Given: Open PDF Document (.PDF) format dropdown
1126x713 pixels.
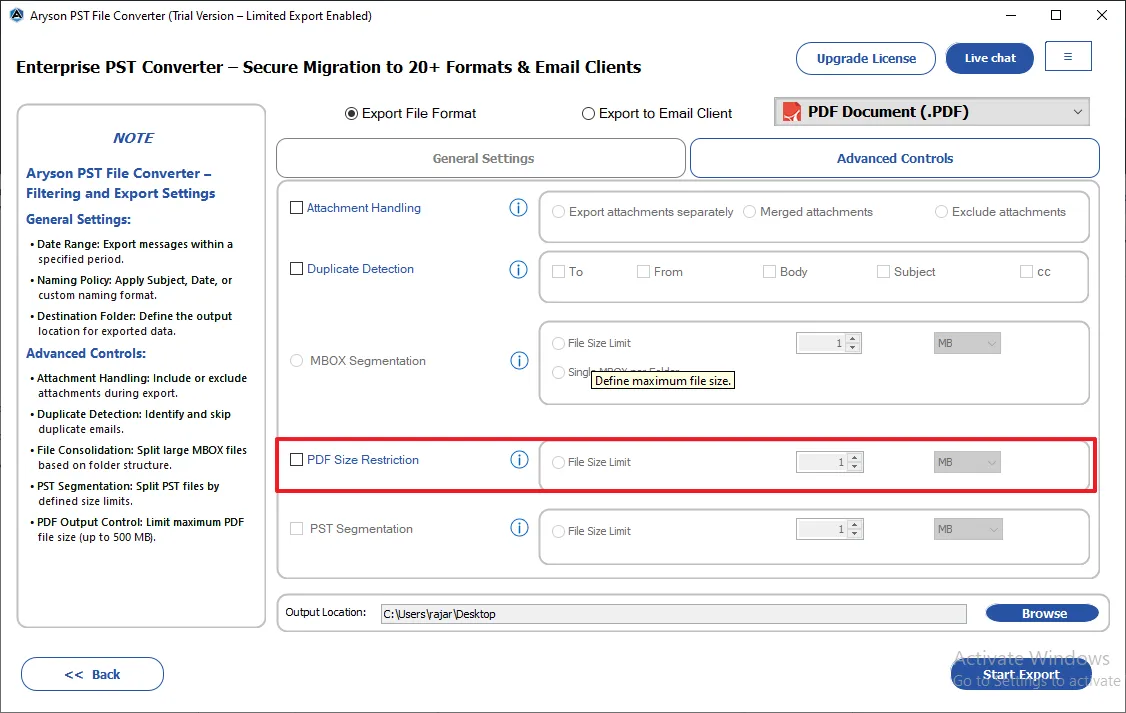Looking at the screenshot, I should click(x=931, y=112).
